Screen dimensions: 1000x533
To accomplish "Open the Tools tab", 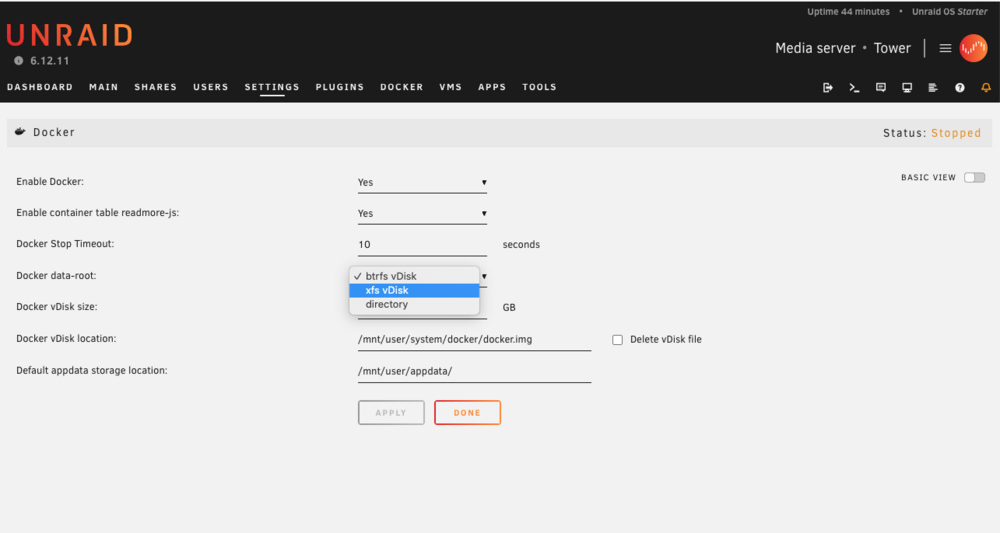I will [540, 87].
